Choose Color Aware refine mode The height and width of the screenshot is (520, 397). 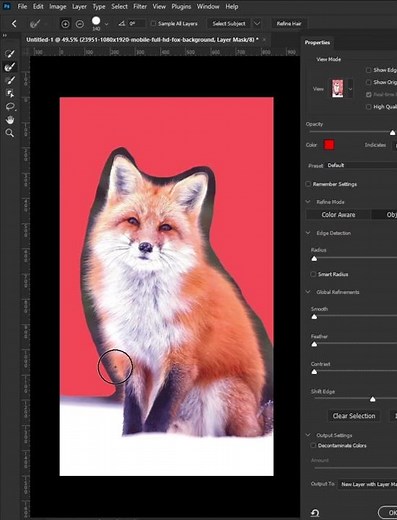338,215
